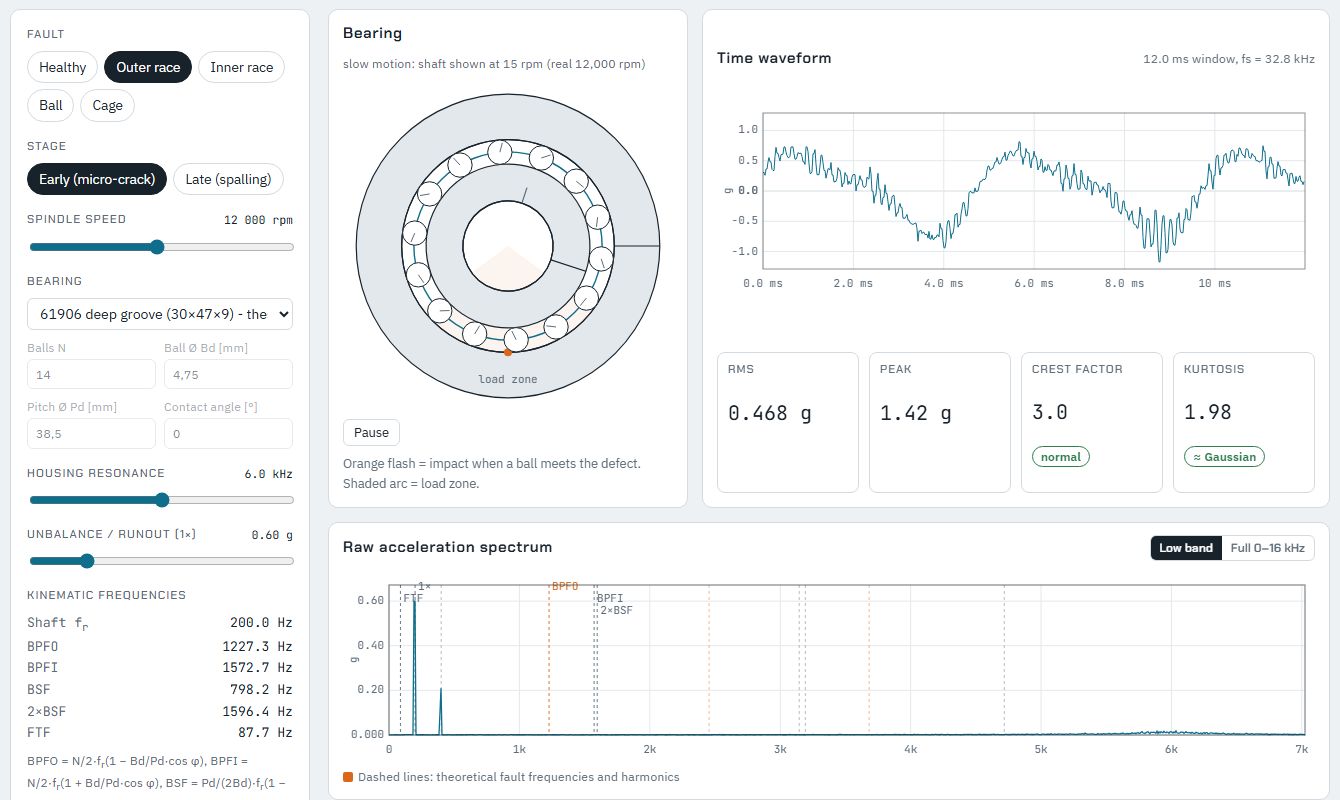
Task: Switch stage to Late (spalling)
Action: tap(229, 179)
